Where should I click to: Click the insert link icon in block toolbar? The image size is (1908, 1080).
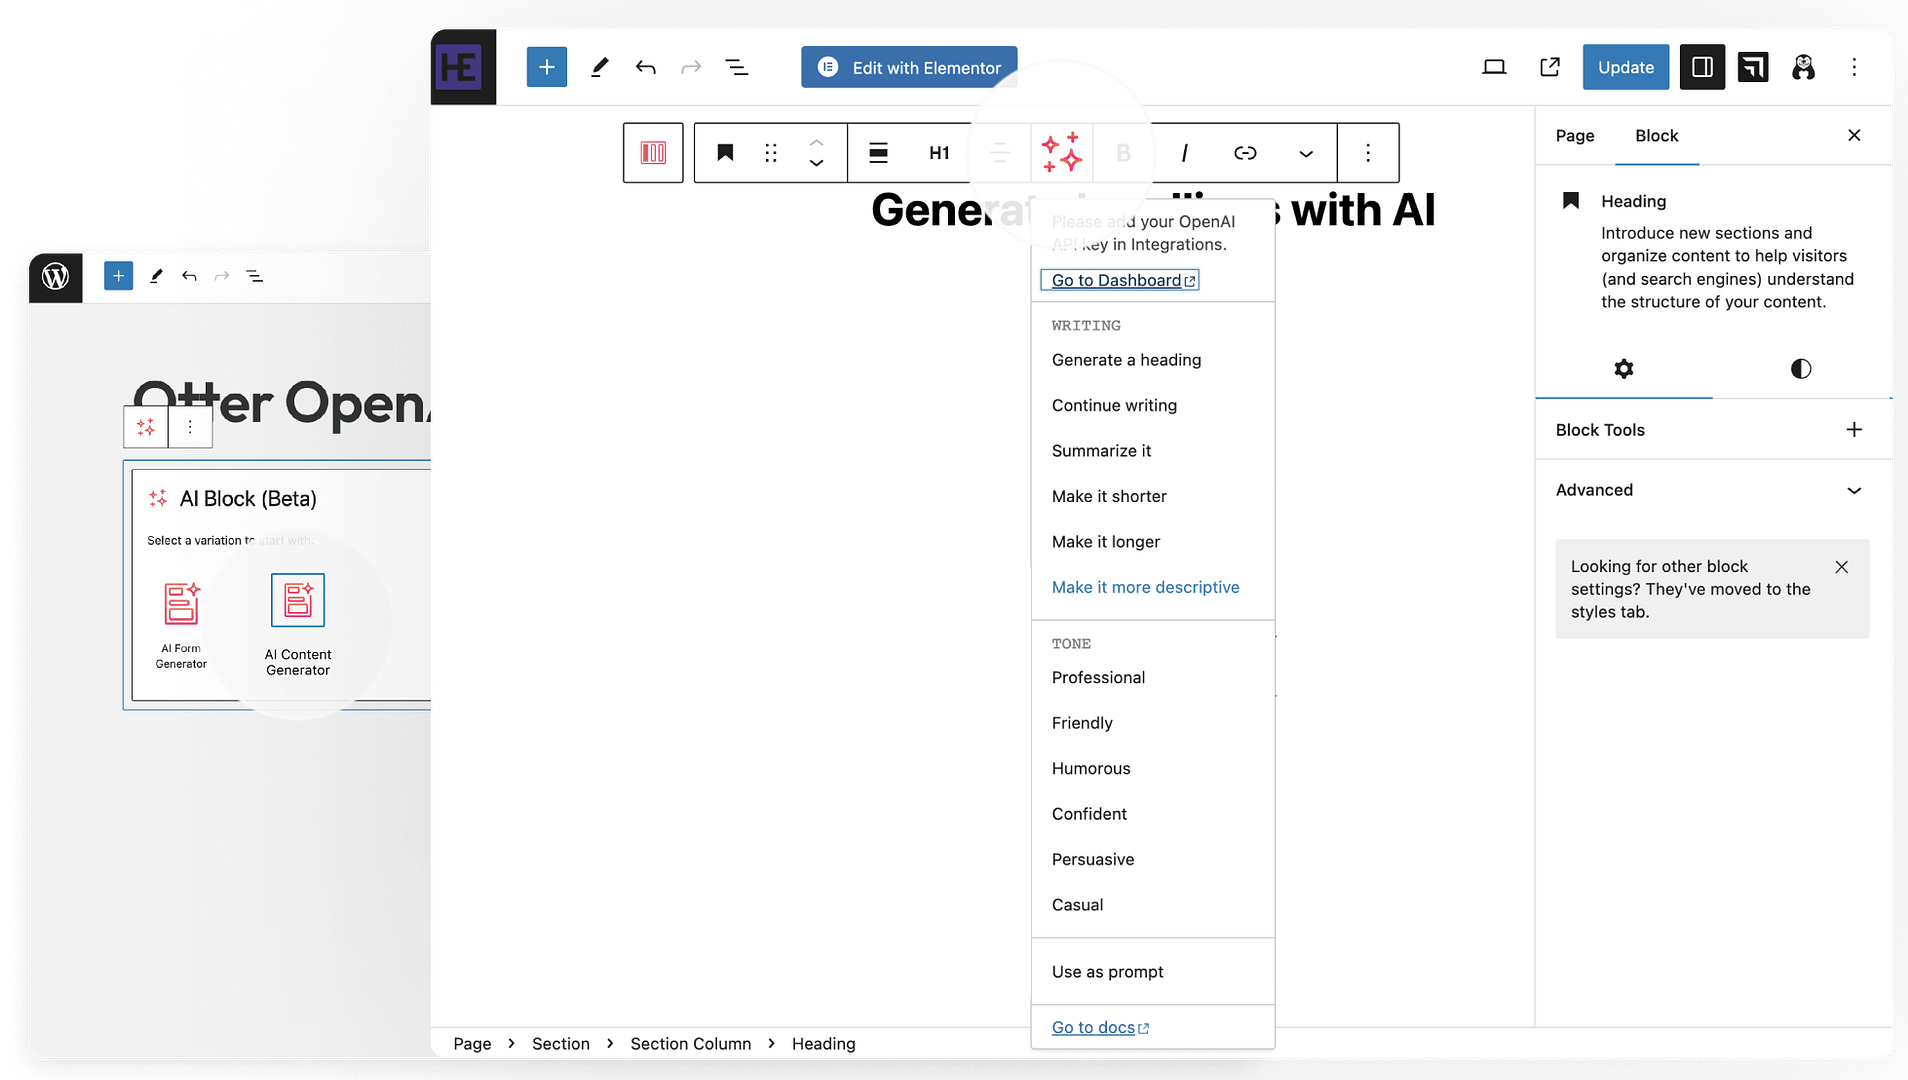point(1245,153)
